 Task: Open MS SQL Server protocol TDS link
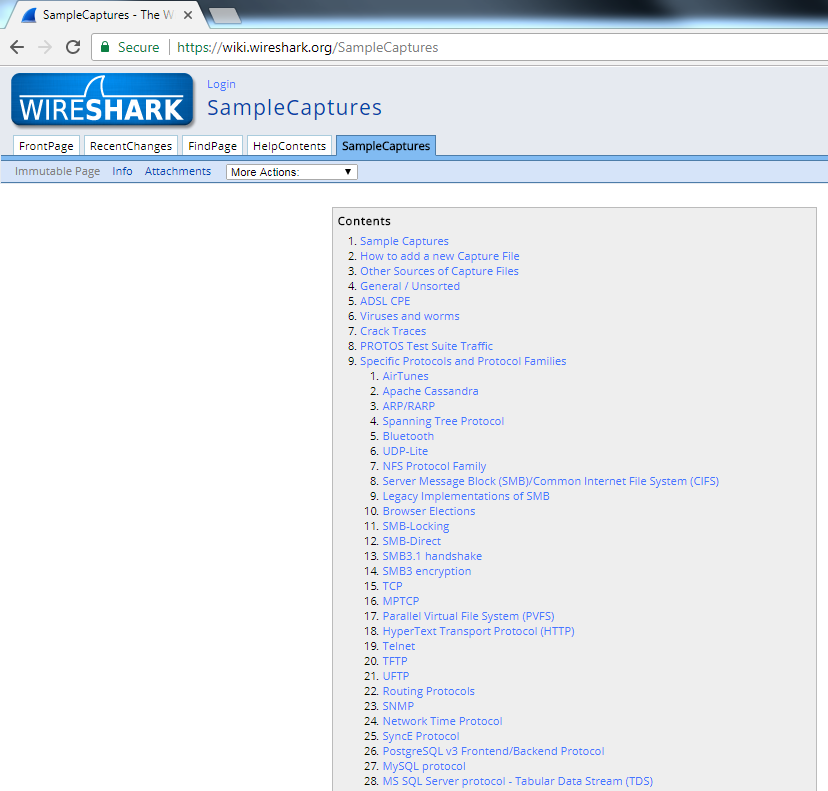click(518, 781)
